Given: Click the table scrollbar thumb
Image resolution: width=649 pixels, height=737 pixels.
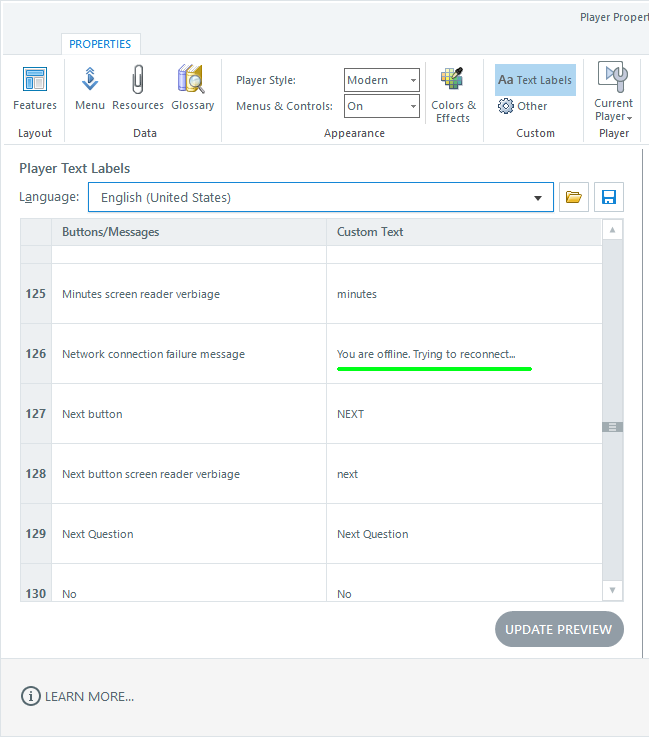Looking at the screenshot, I should [612, 427].
